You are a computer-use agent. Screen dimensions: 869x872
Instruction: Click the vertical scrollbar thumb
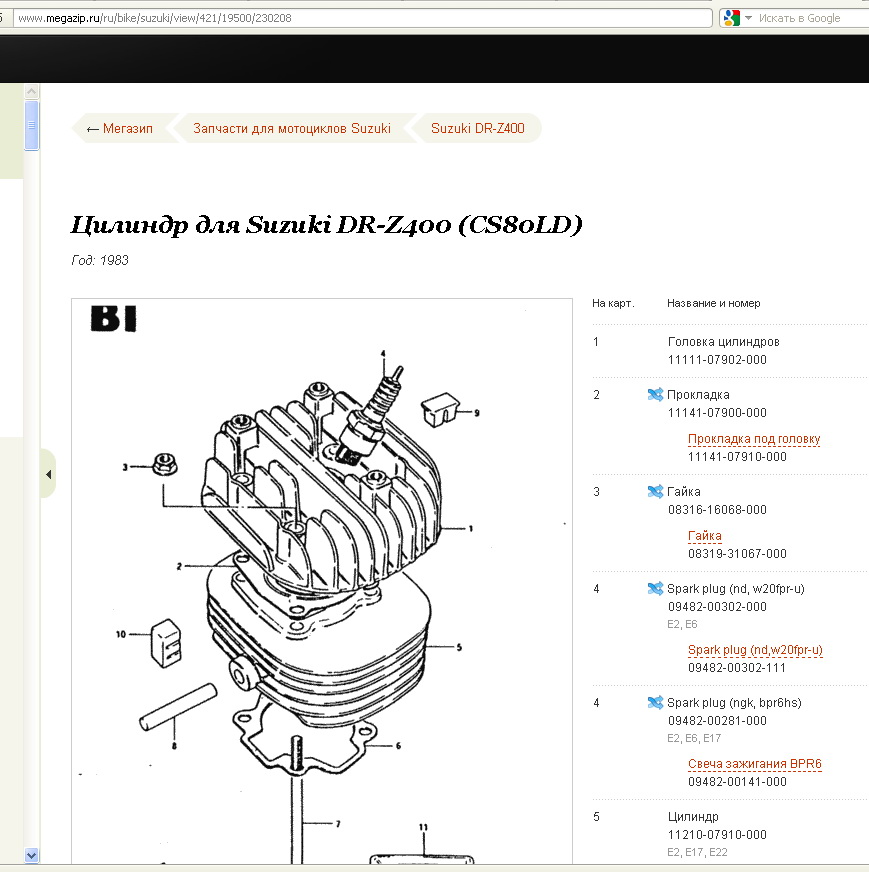click(32, 125)
